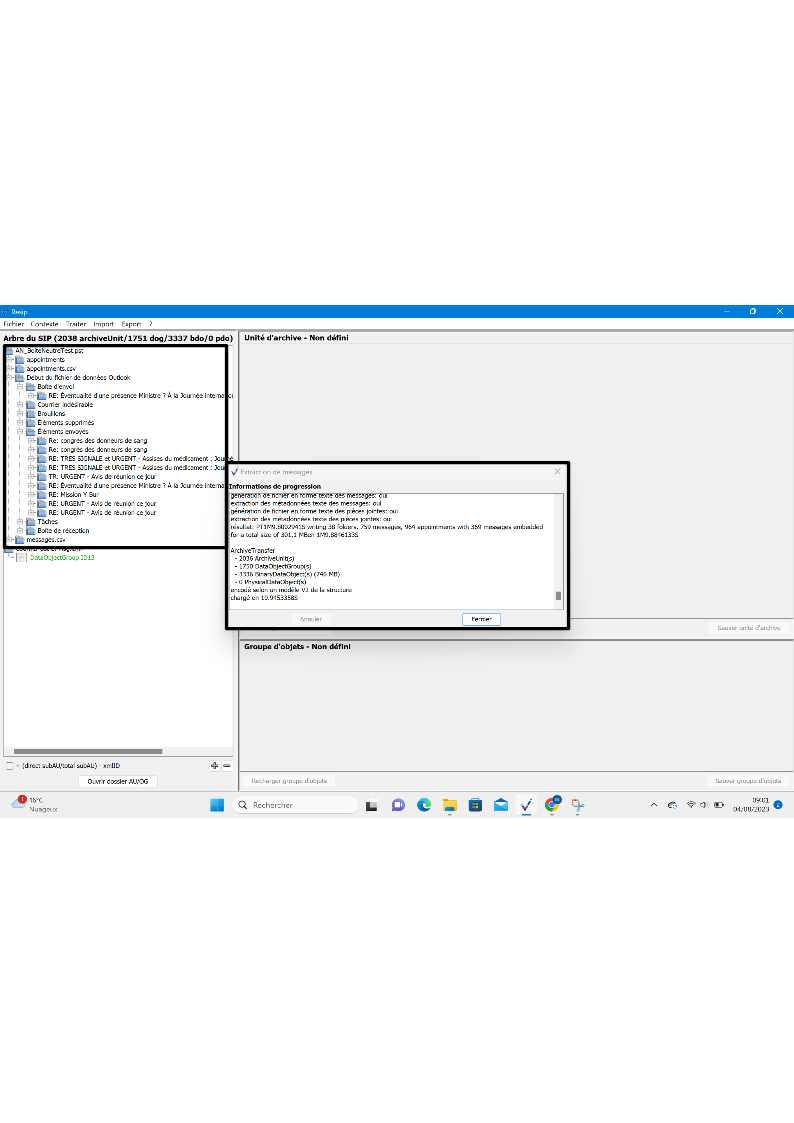Select RE: Mission Y Bur message icon
The height and width of the screenshot is (1123, 794).
[42, 494]
